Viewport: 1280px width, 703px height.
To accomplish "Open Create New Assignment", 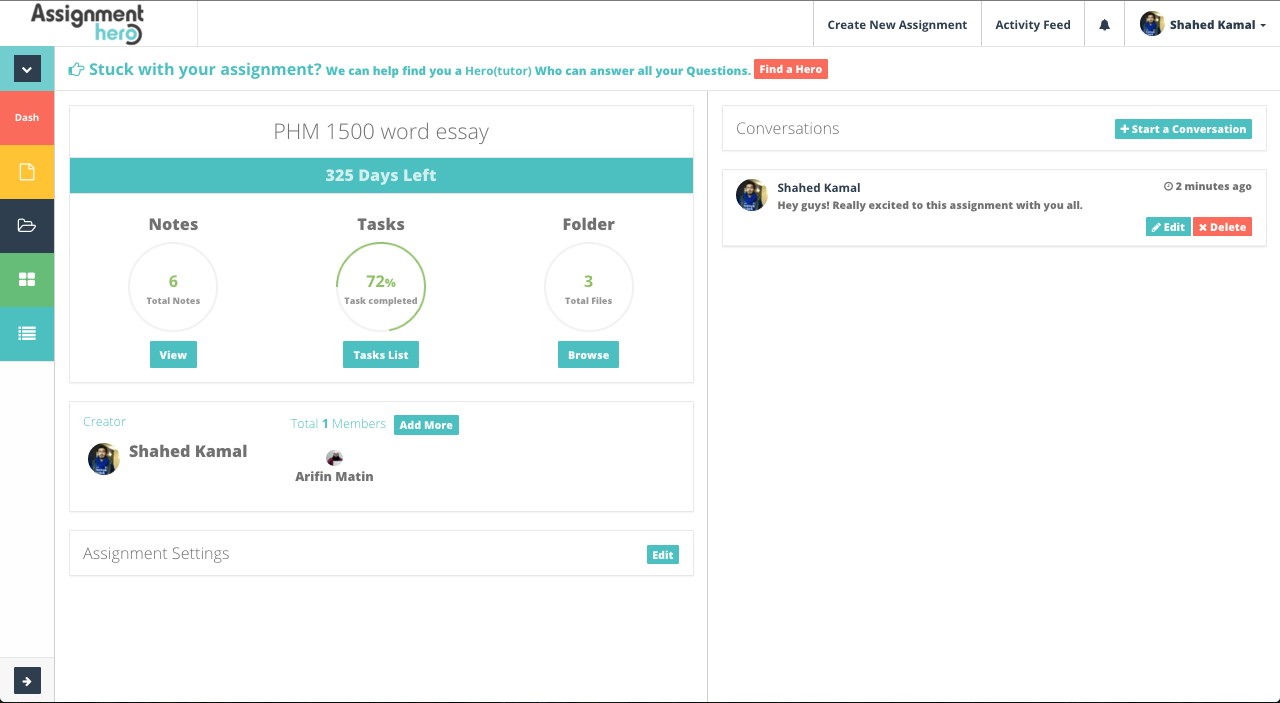I will click(x=896, y=24).
